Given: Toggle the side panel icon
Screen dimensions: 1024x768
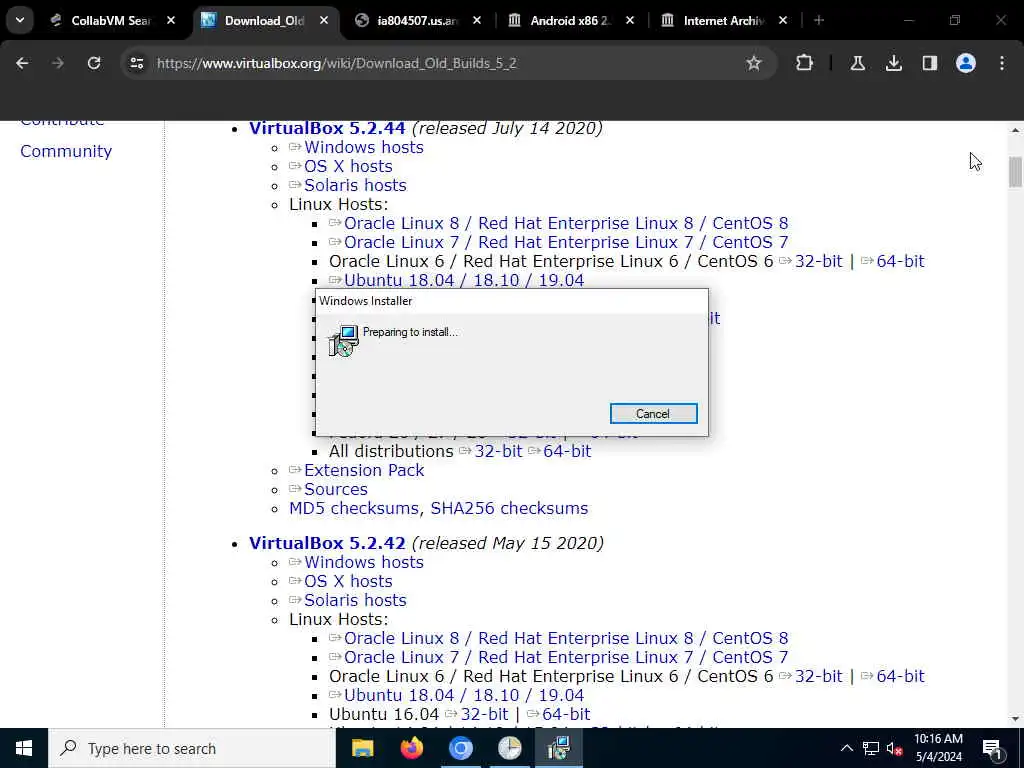Looking at the screenshot, I should (929, 63).
